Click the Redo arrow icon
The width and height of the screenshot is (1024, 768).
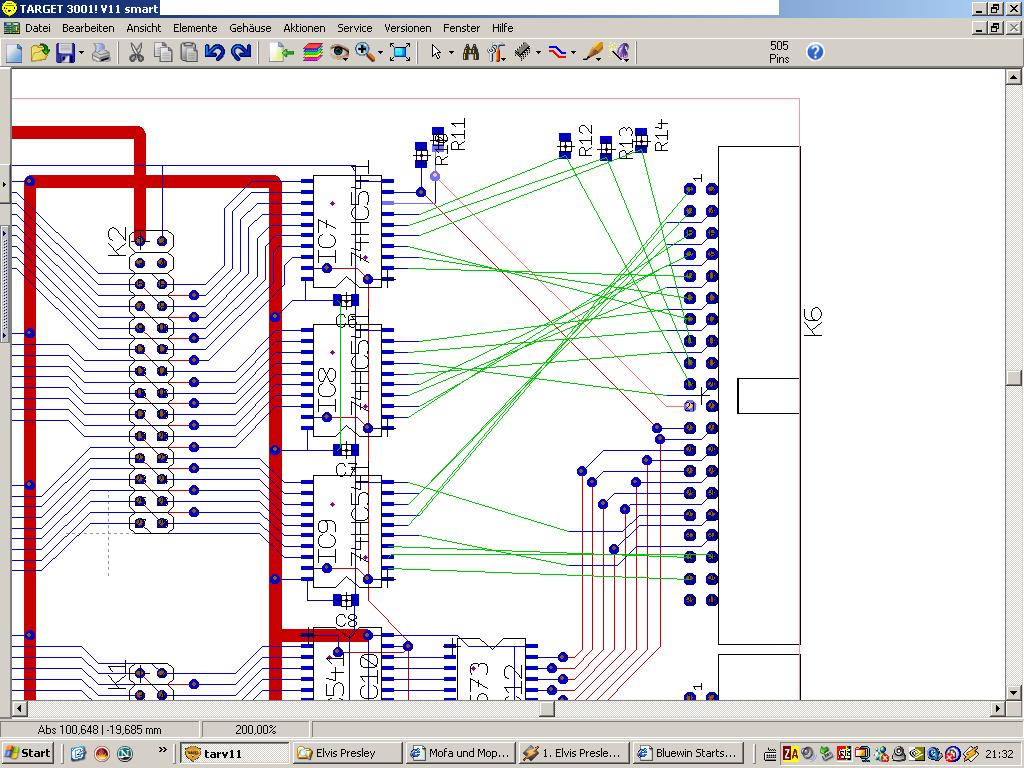pos(240,53)
